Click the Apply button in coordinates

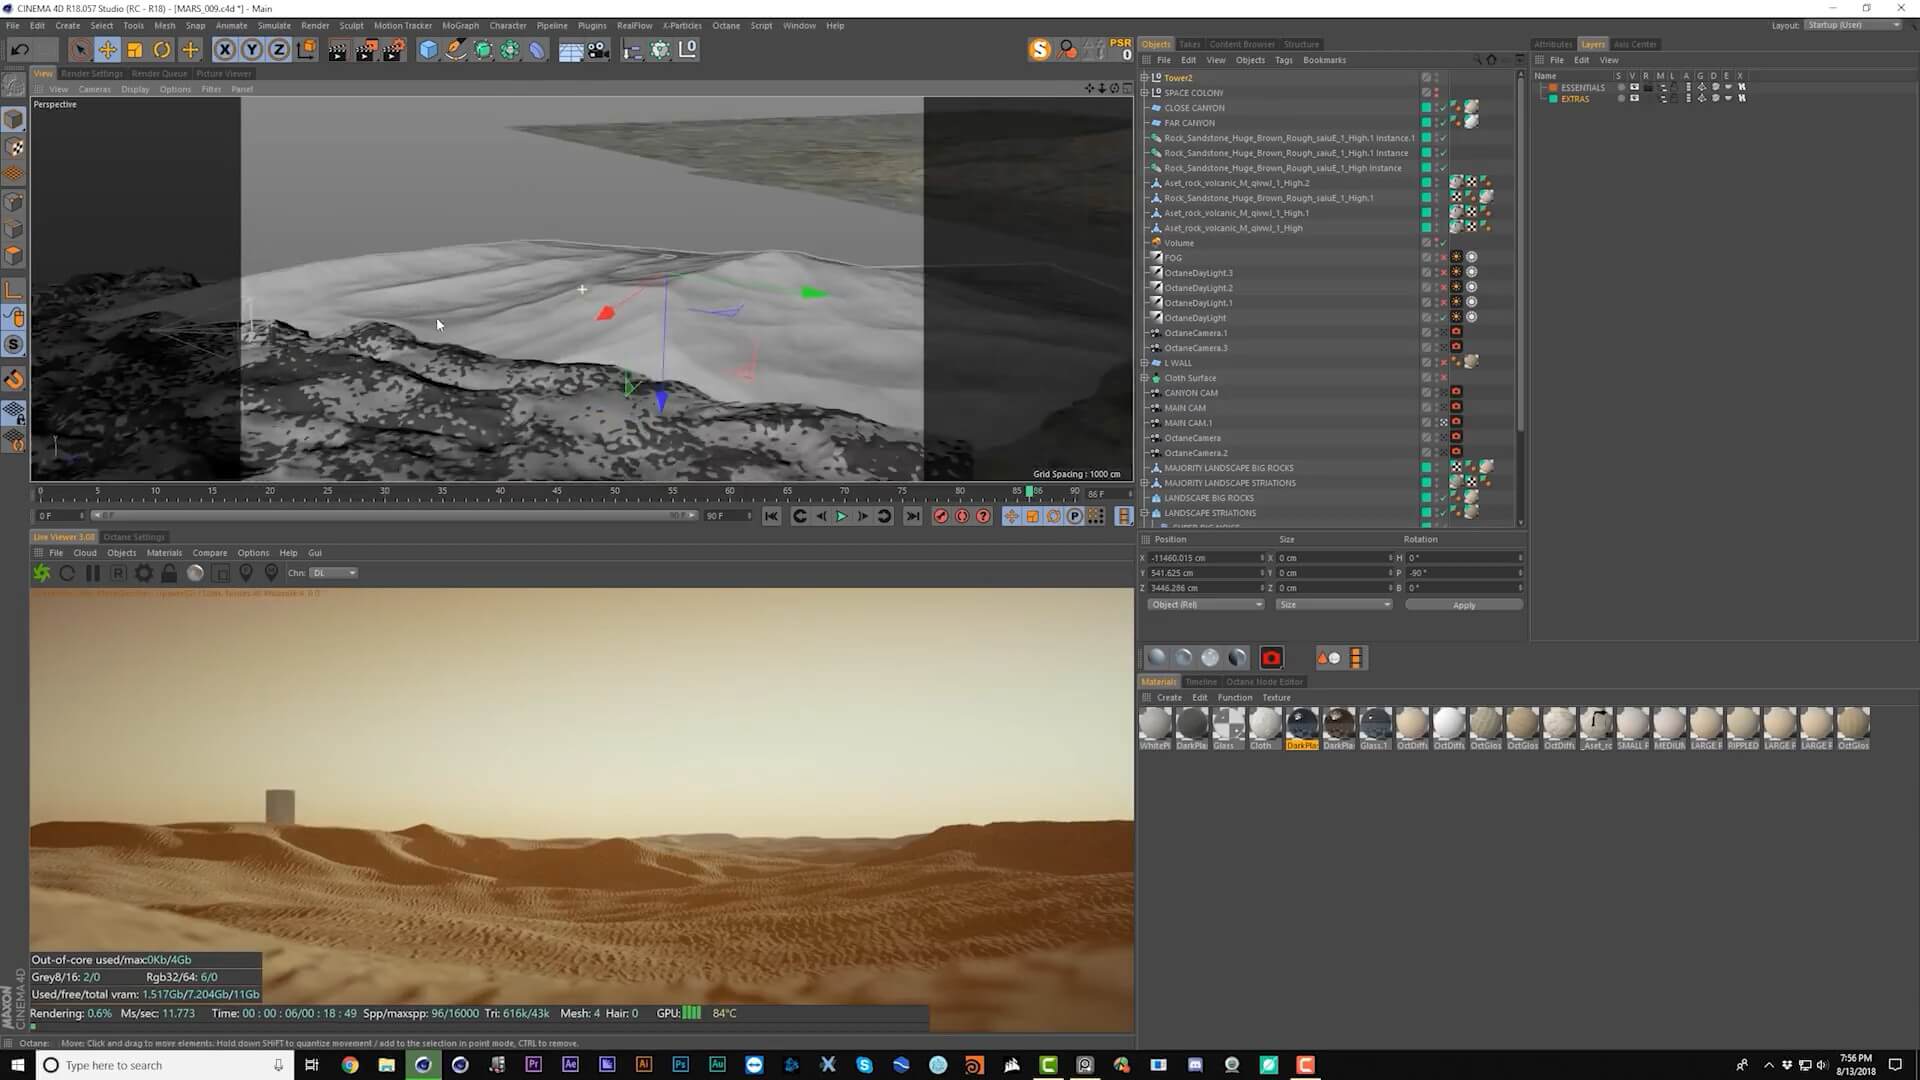[1463, 605]
